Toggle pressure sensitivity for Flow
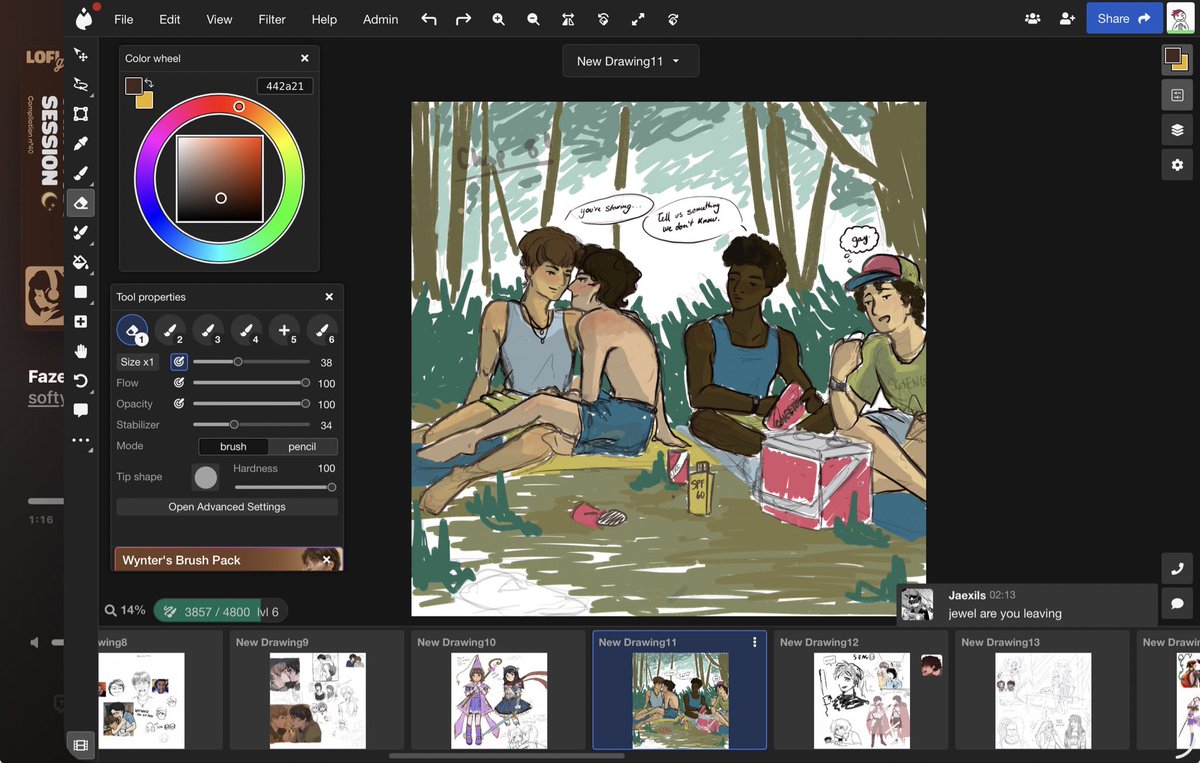Viewport: 1200px width, 763px height. click(x=179, y=383)
